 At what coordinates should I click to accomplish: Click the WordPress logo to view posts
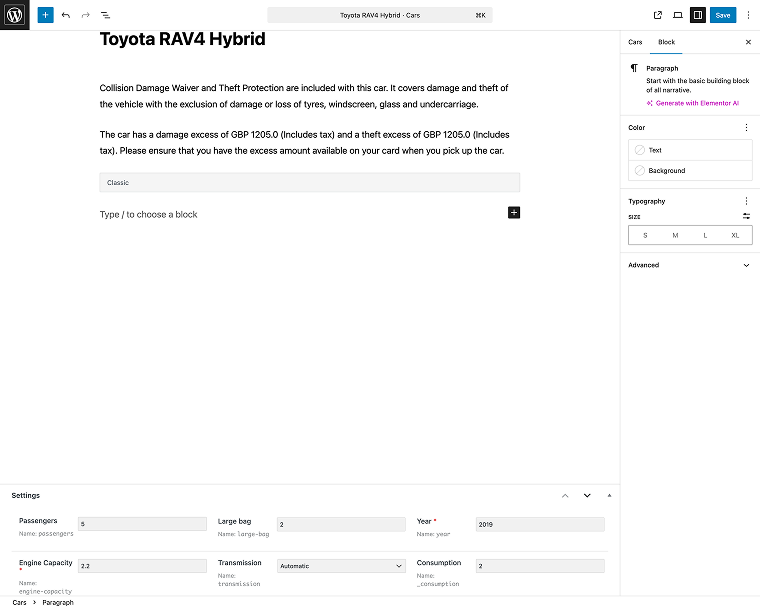tap(15, 15)
